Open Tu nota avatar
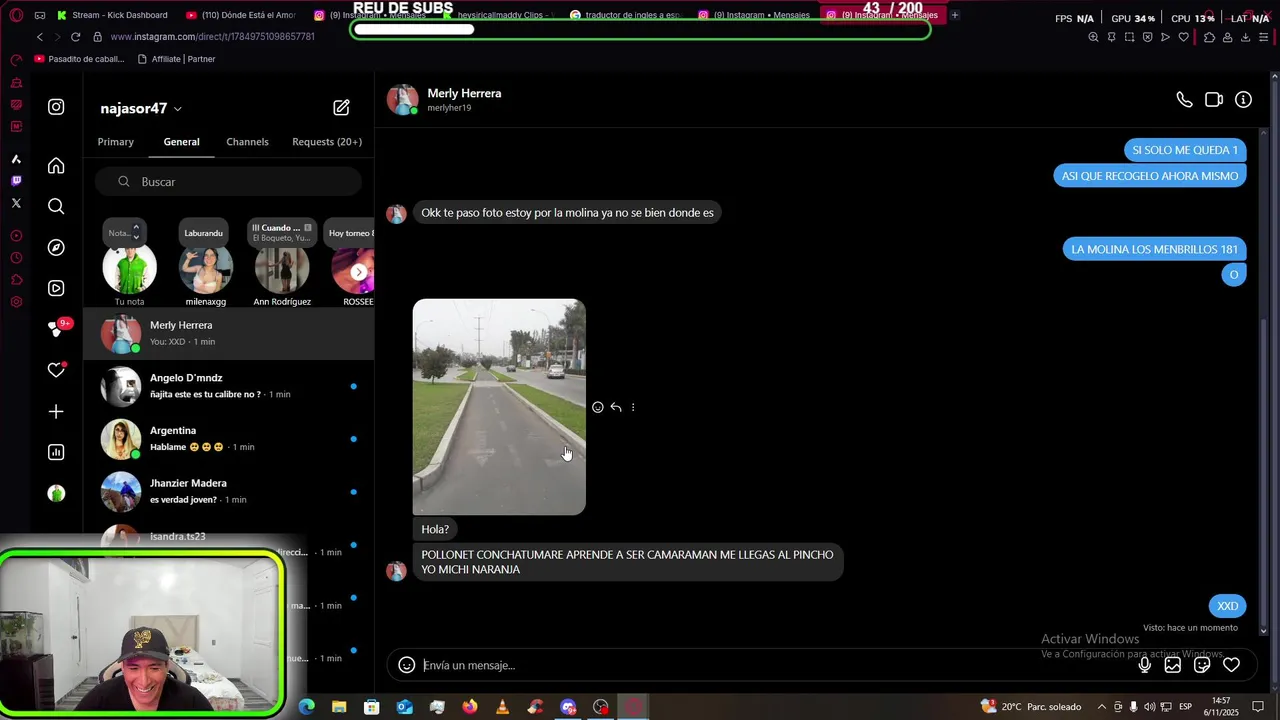Image resolution: width=1280 pixels, height=720 pixels. tap(130, 269)
